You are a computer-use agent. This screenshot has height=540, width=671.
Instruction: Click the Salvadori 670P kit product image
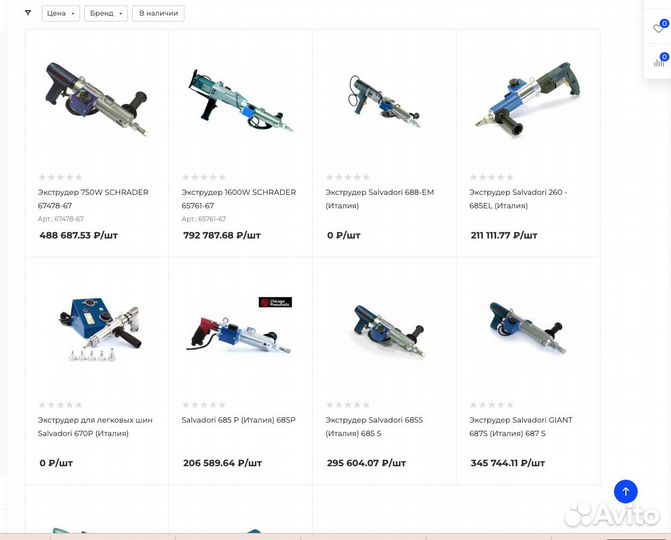[x=100, y=329]
